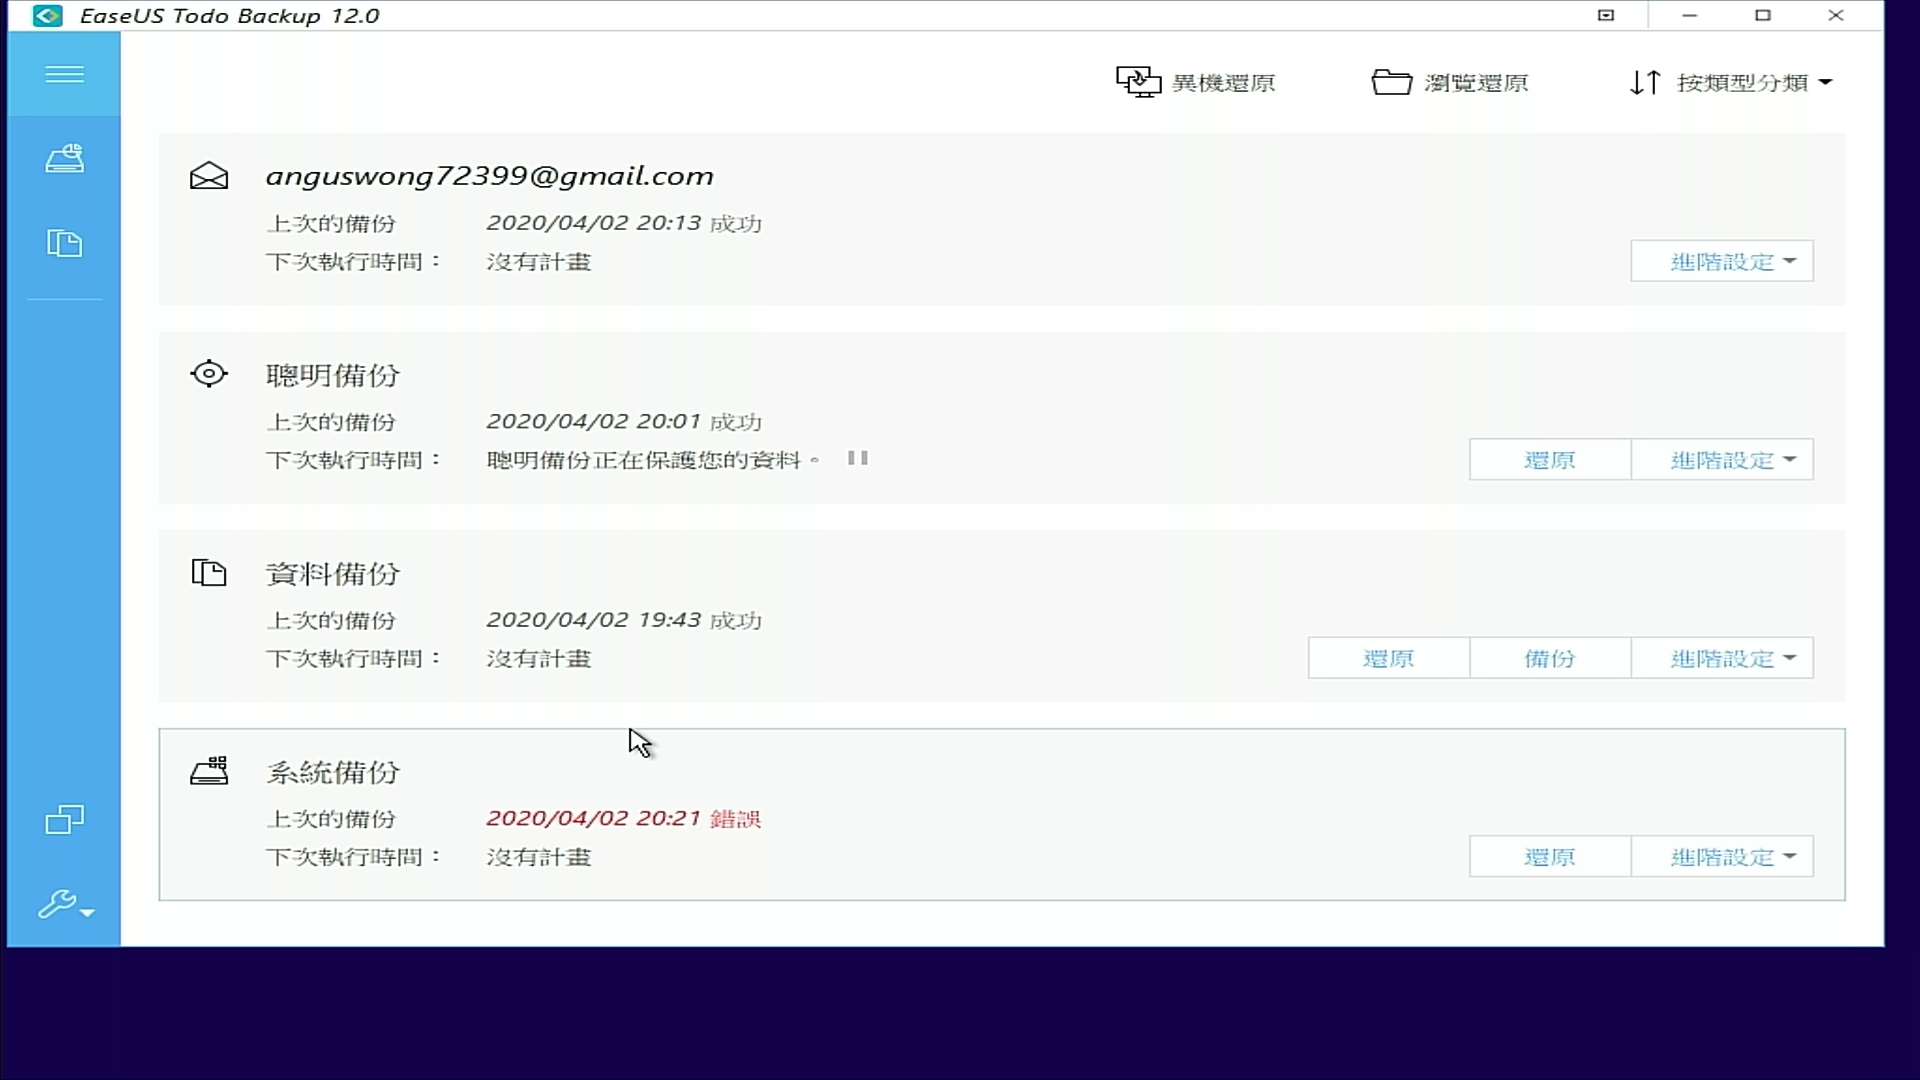The height and width of the screenshot is (1080, 1920).
Task: Click the 聰明備份 target icon
Action: 209,374
